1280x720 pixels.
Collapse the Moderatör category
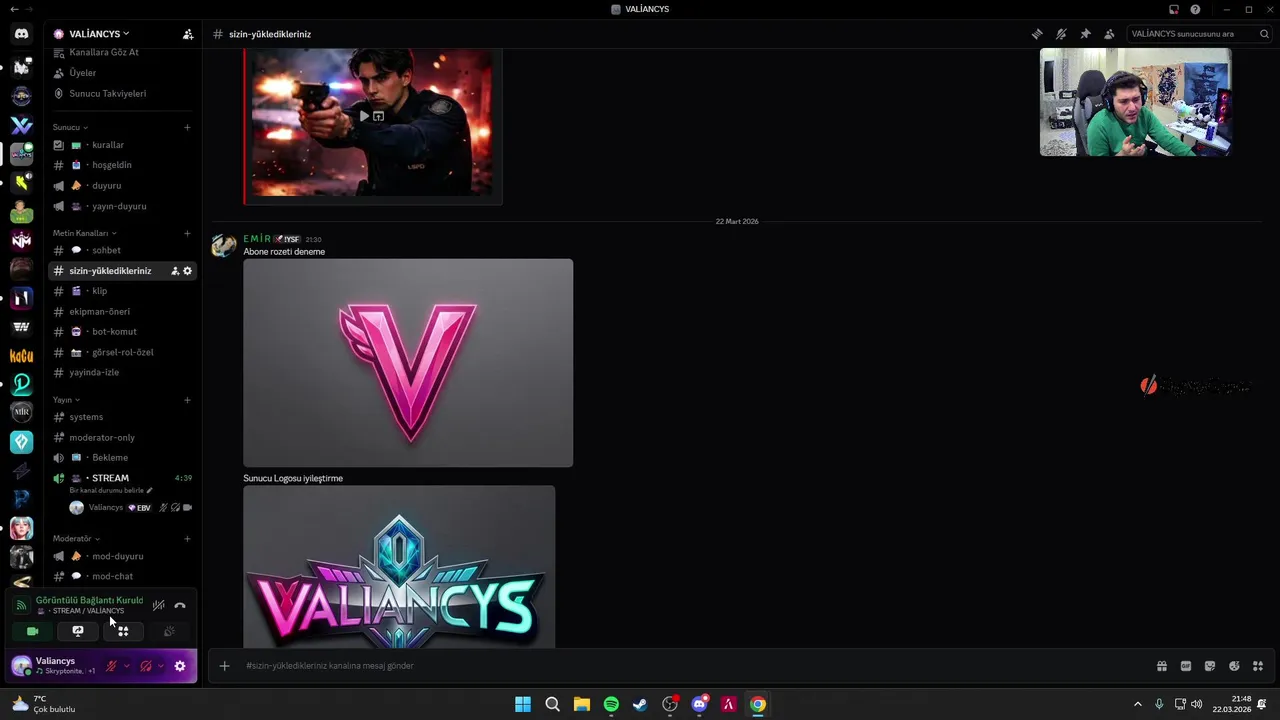click(x=76, y=539)
